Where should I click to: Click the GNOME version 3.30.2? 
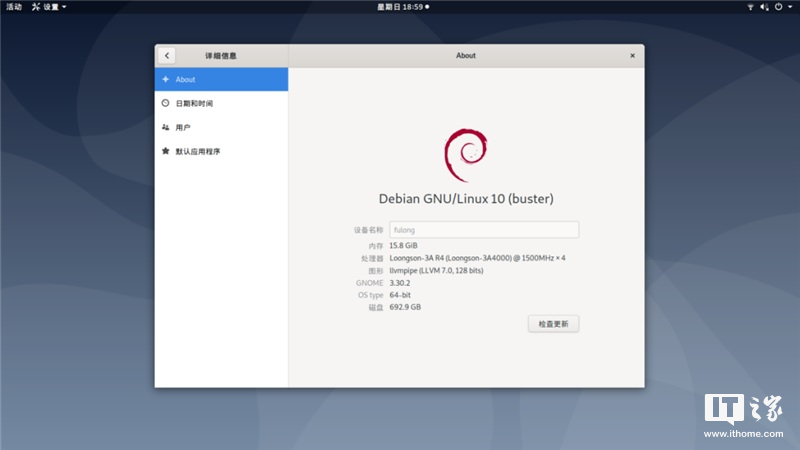[399, 283]
